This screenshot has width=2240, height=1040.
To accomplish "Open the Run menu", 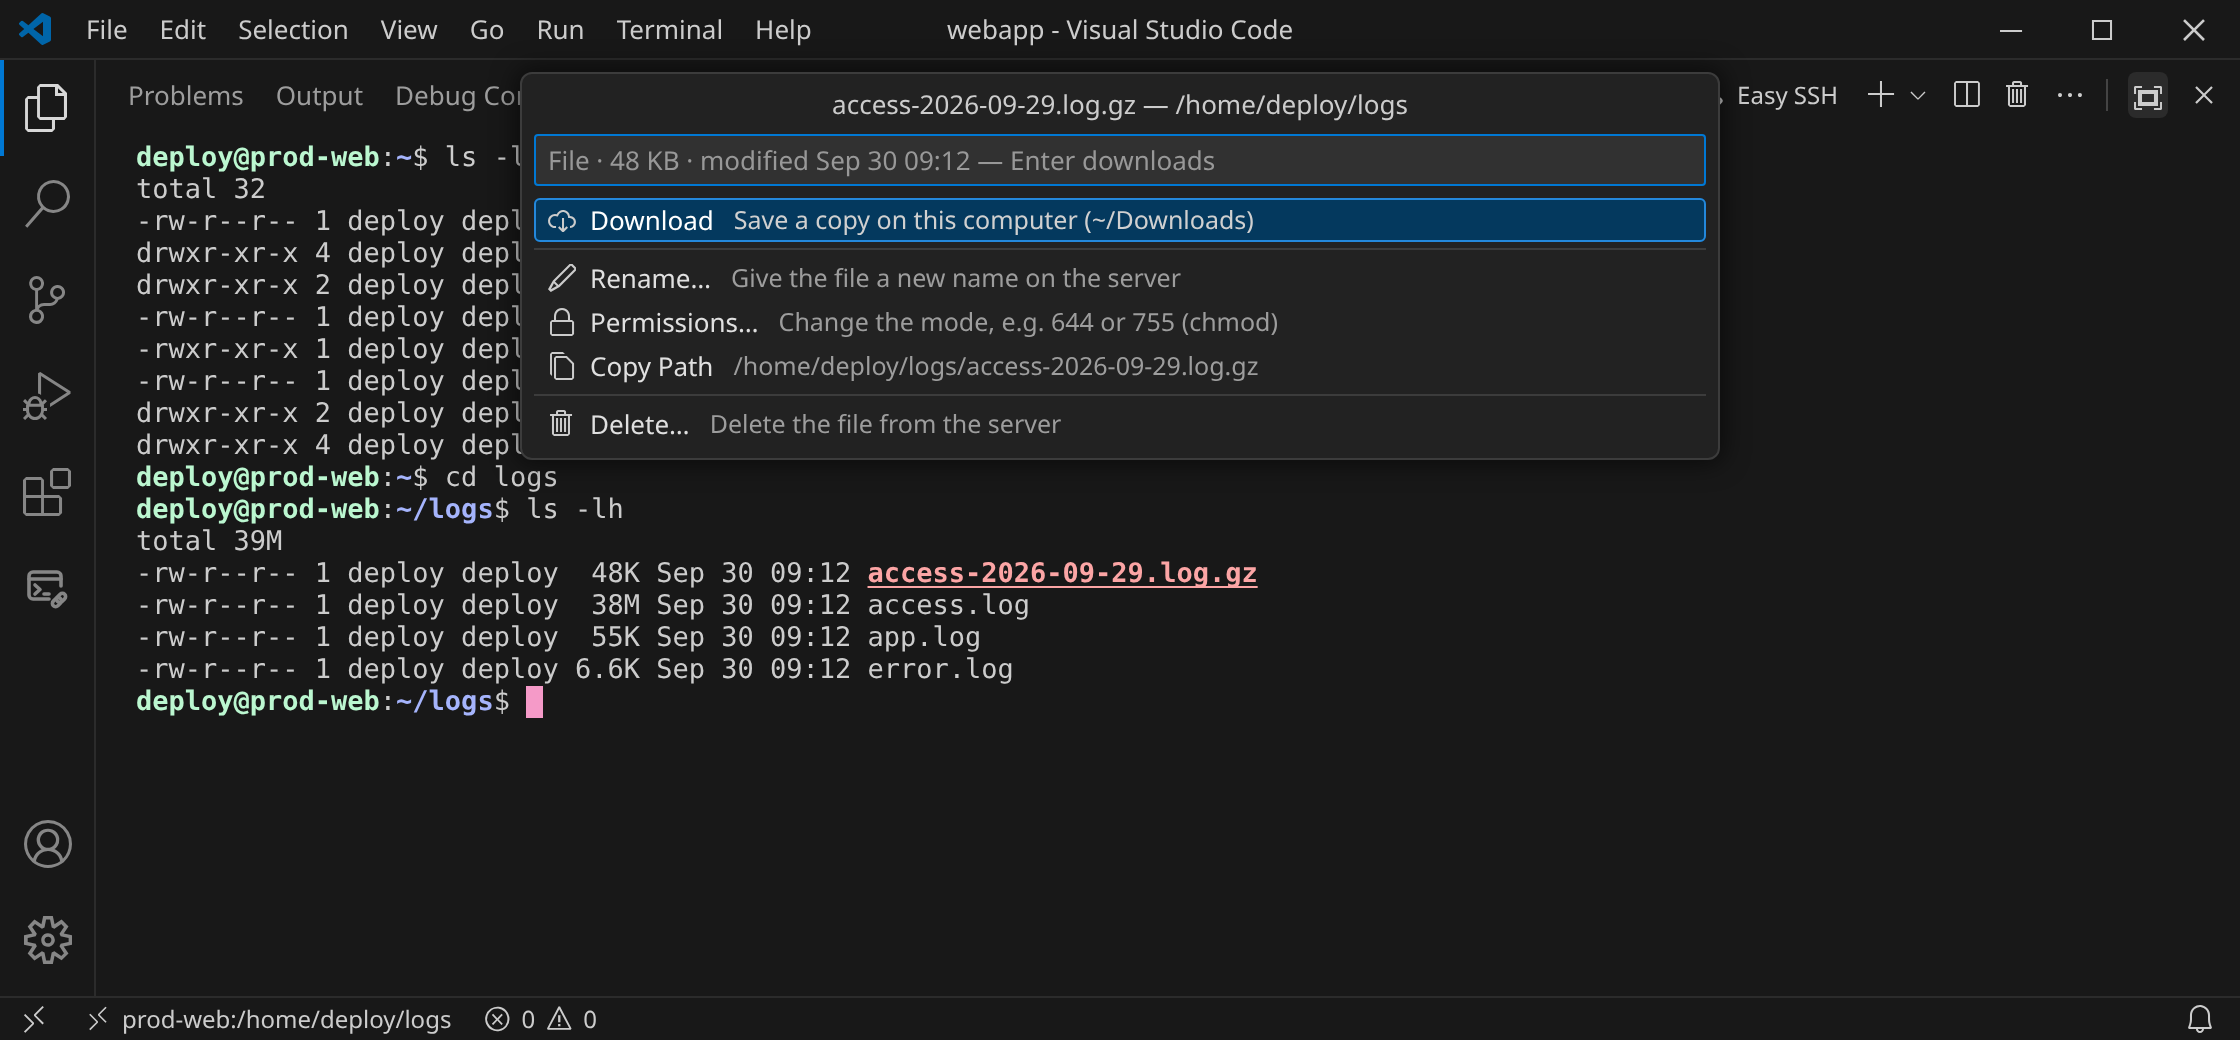I will tap(560, 30).
